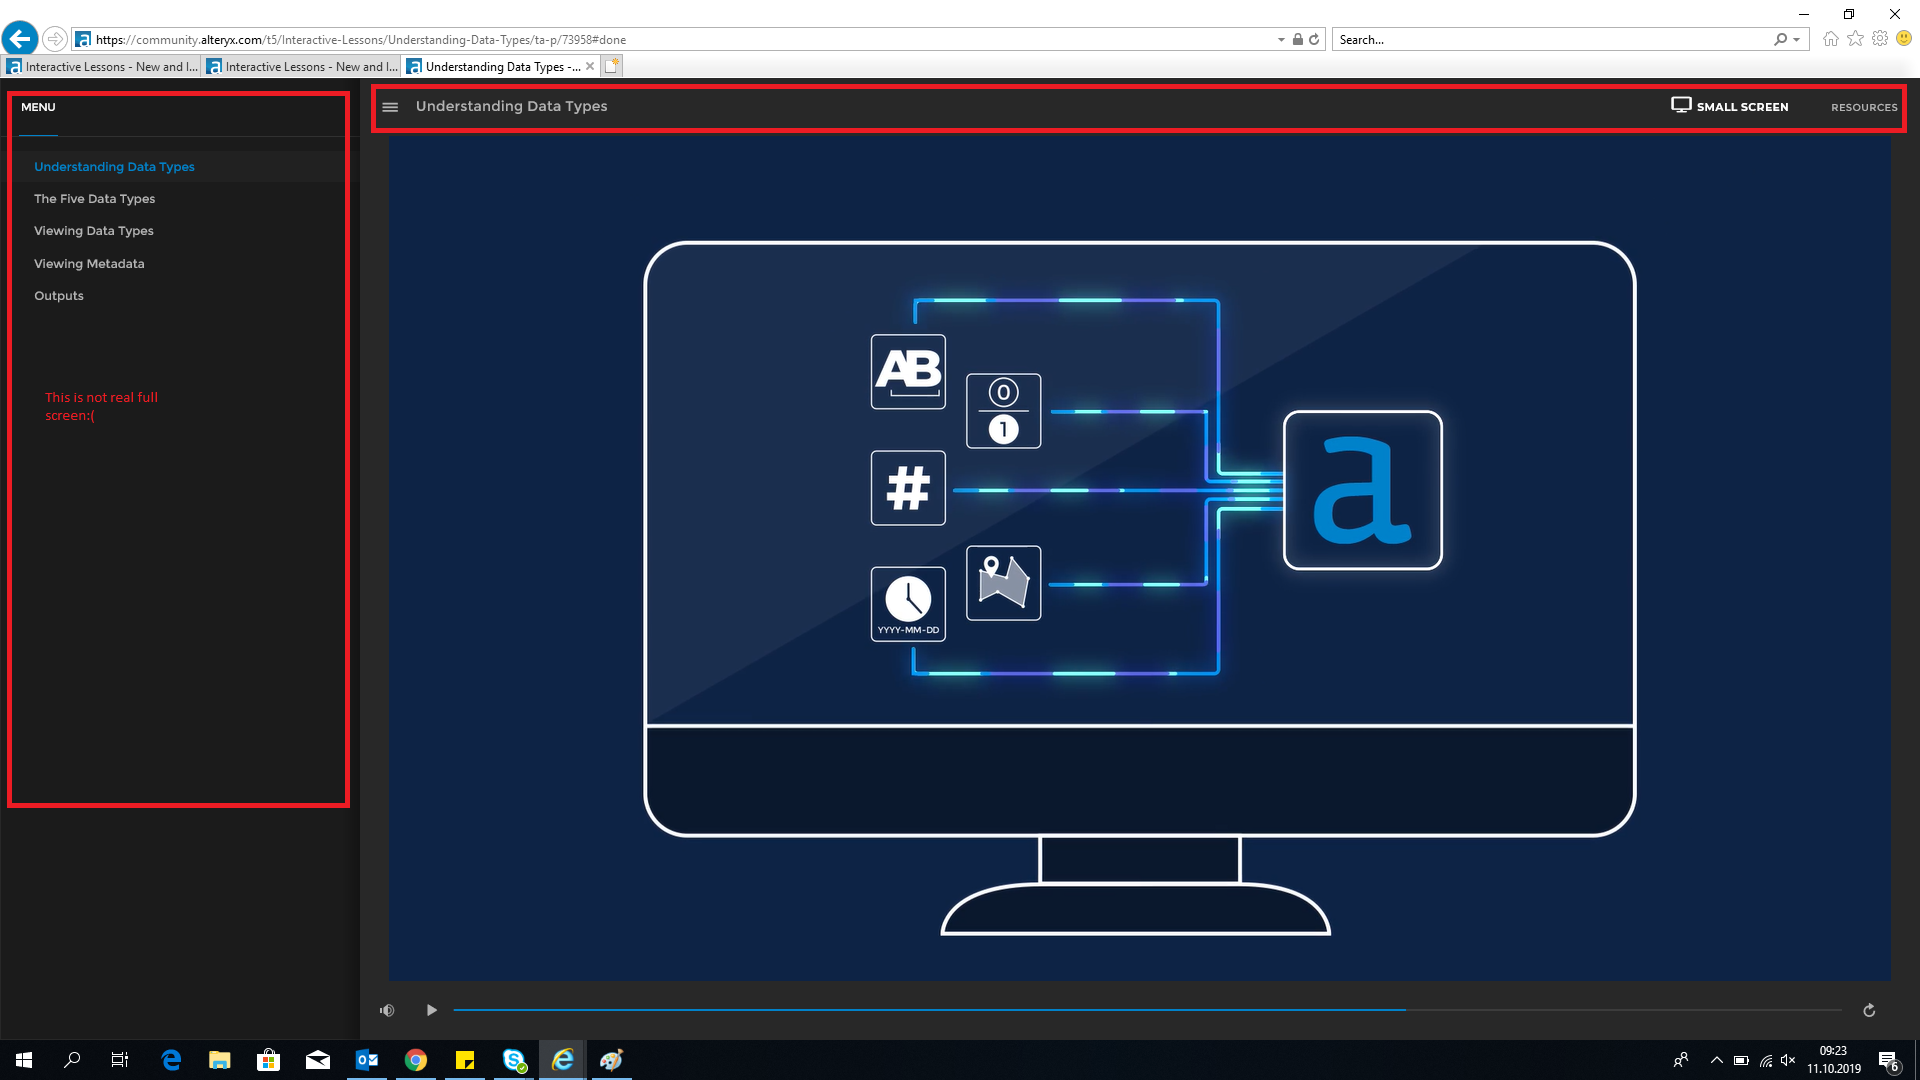Viewport: 1920px width, 1080px height.
Task: Launch Google Chrome from the taskbar
Action: (x=415, y=1060)
